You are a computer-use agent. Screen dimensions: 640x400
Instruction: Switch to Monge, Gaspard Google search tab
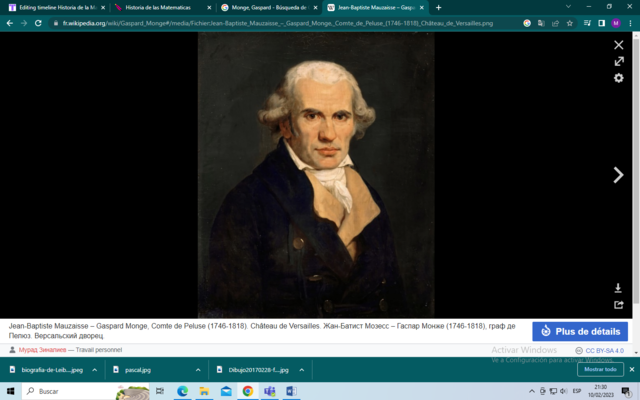point(269,7)
